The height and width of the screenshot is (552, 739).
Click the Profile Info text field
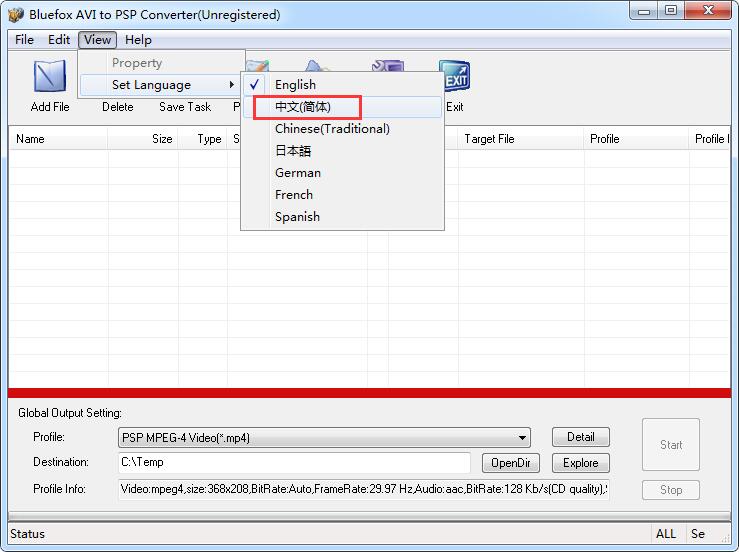pyautogui.click(x=364, y=489)
